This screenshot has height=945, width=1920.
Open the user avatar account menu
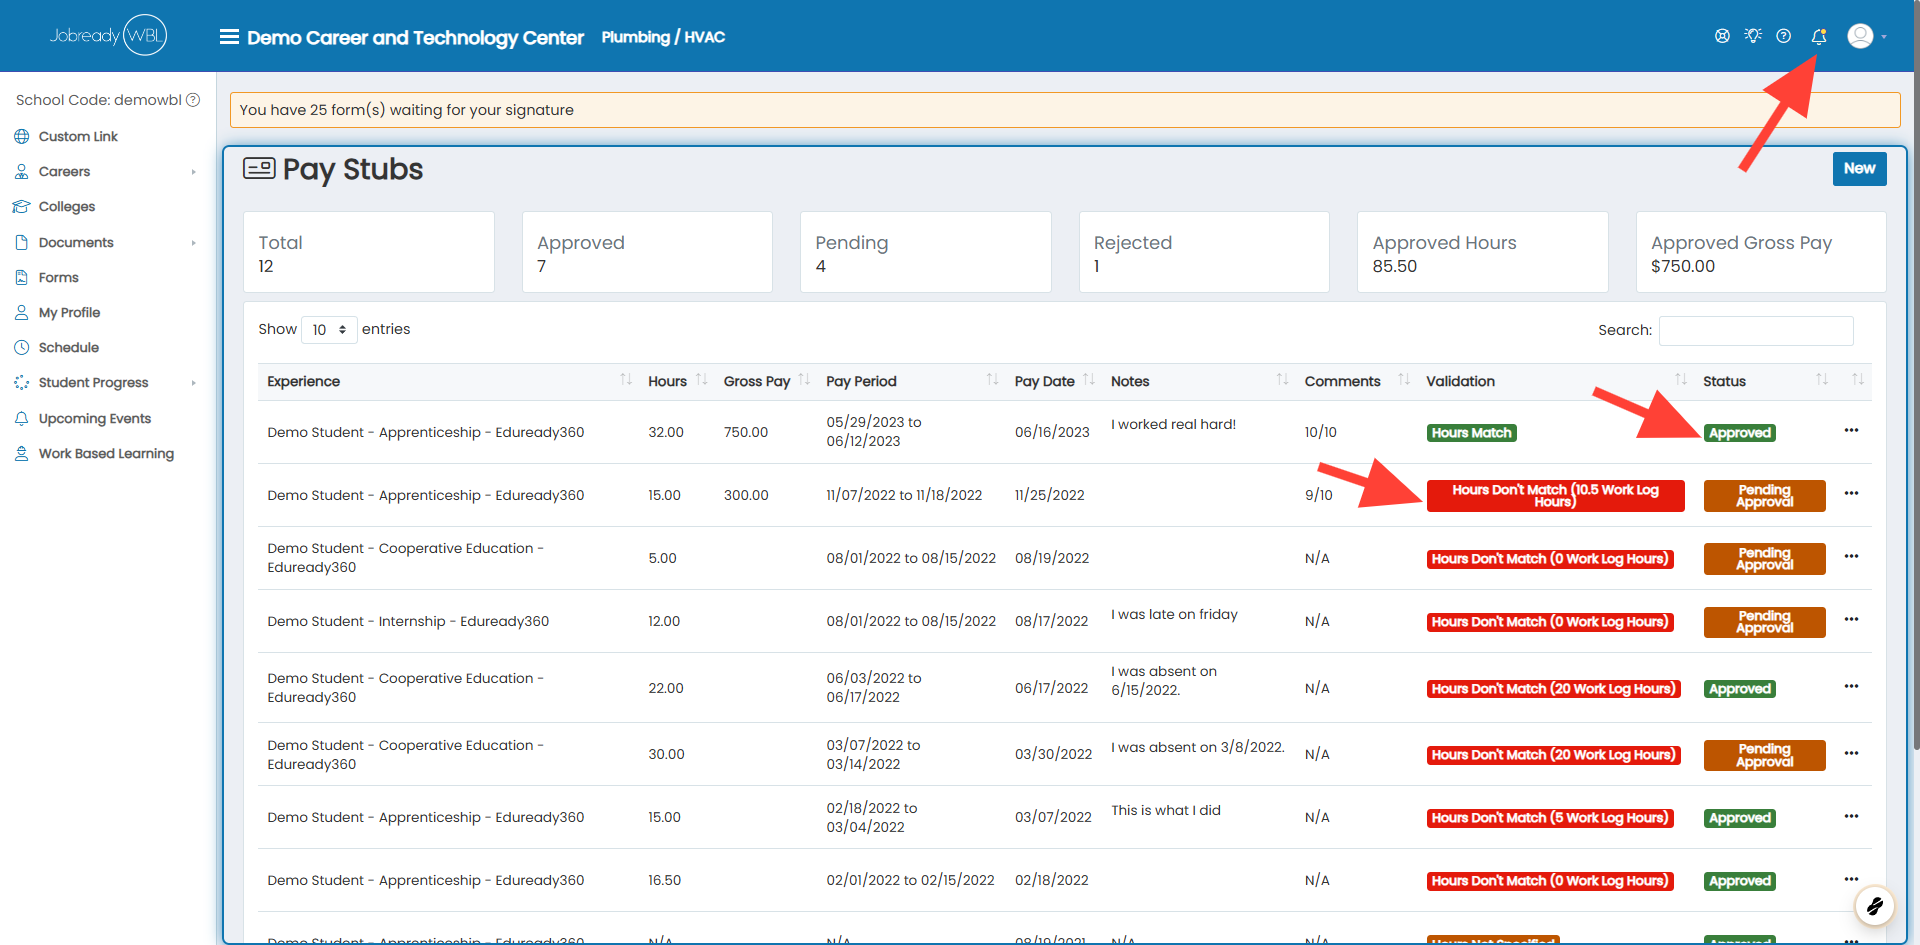click(1866, 36)
